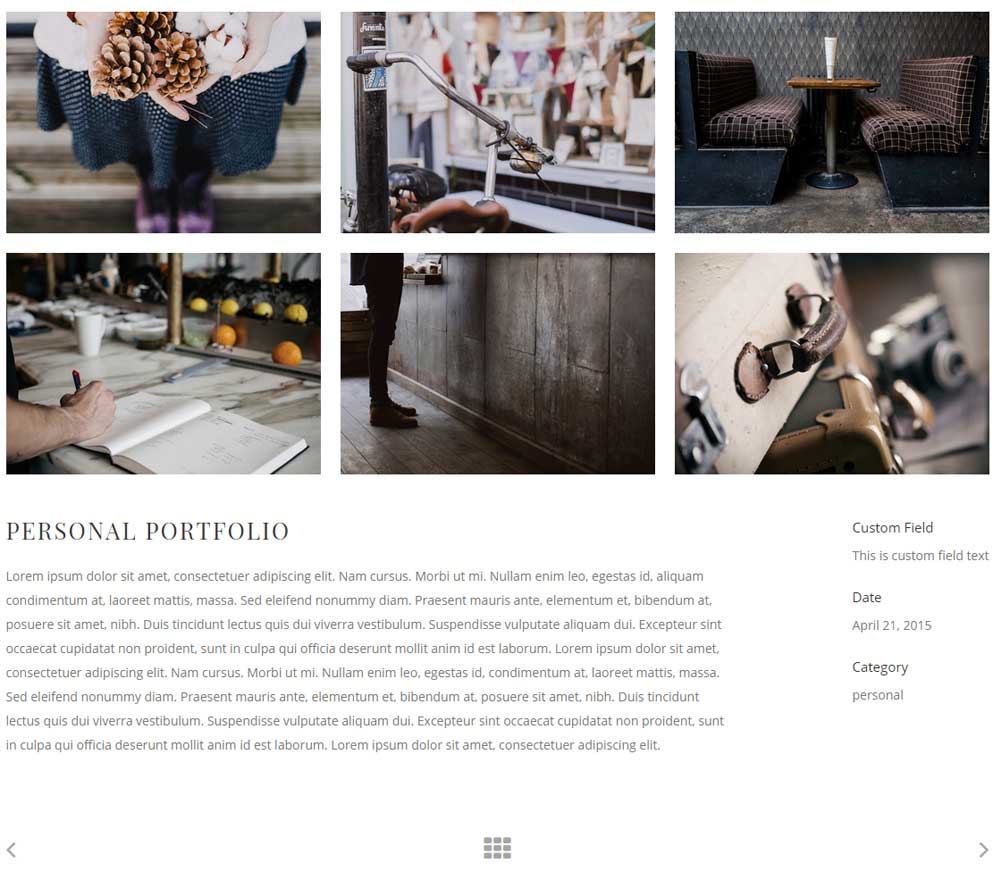Open the person standing at counter photo
Image resolution: width=1000 pixels, height=878 pixels.
tap(497, 363)
